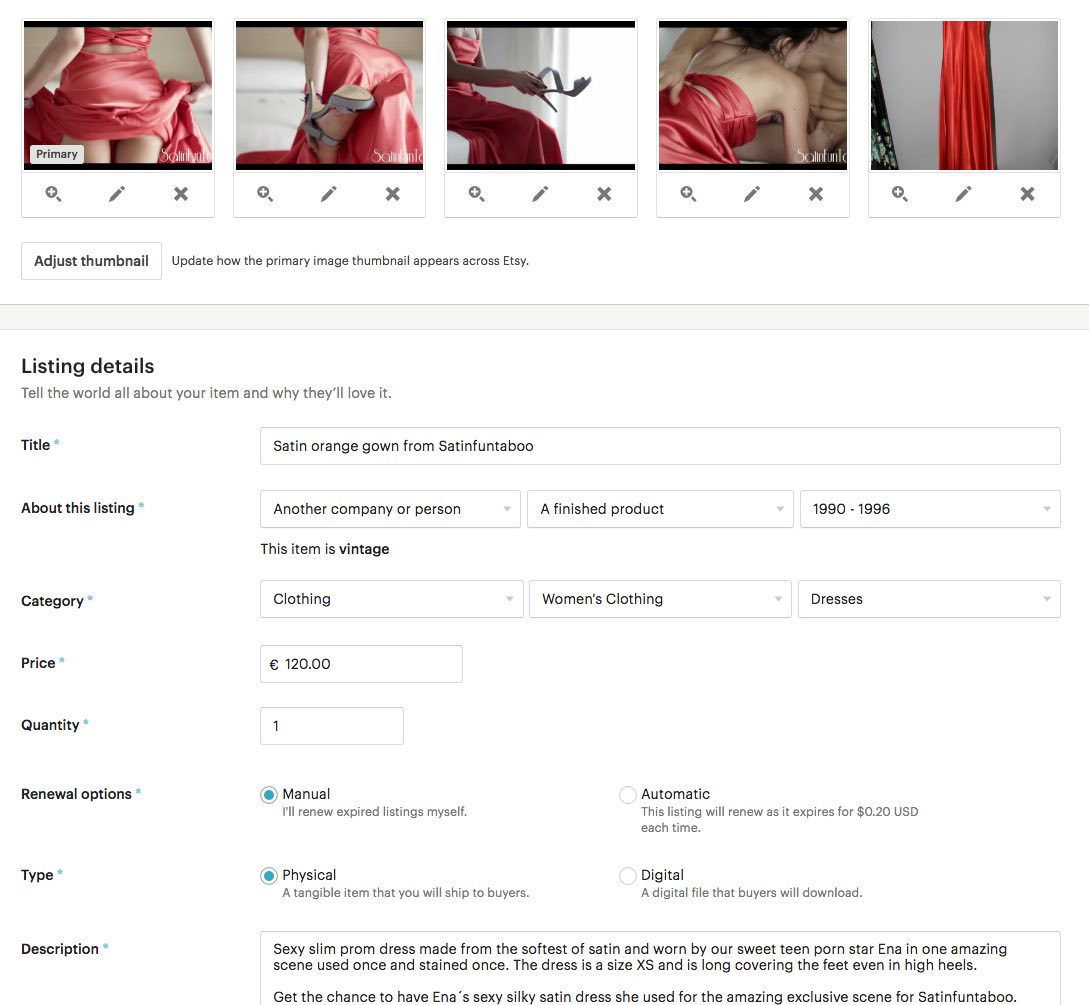This screenshot has height=1005, width=1089.
Task: Open the 'Another company or person' dropdown
Action: 390,509
